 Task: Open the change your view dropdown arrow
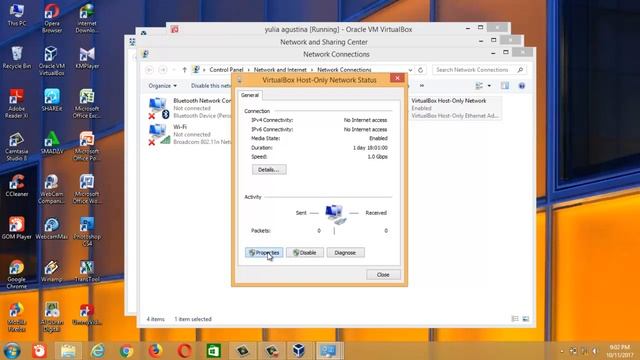(489, 86)
